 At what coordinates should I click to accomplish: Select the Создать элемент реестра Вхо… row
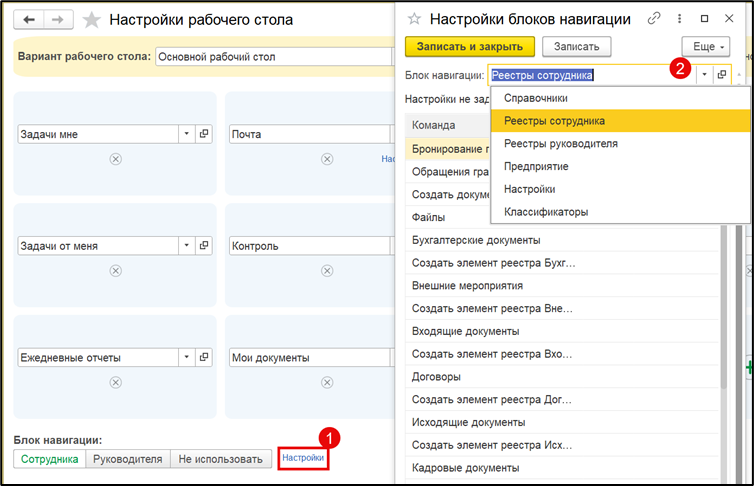click(x=562, y=354)
